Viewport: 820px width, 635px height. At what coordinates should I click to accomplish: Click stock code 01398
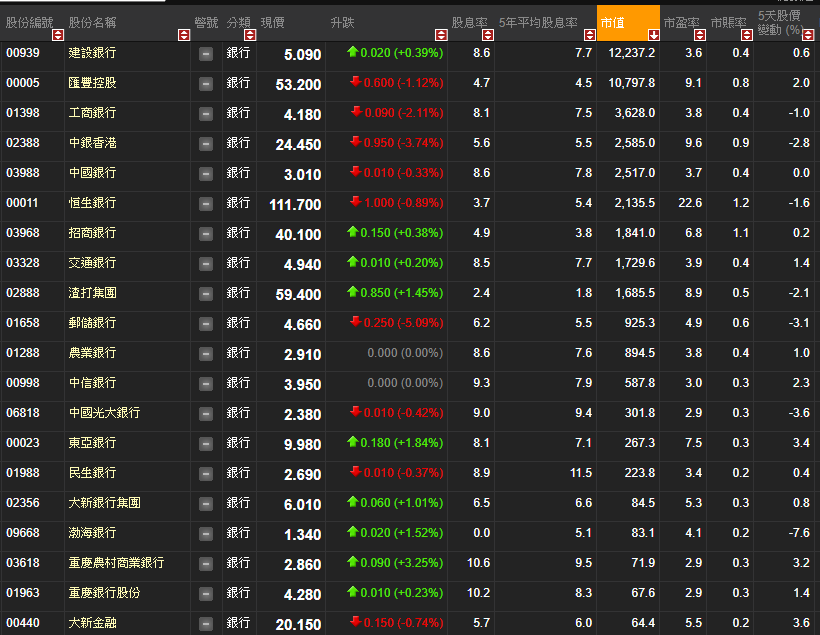point(22,113)
